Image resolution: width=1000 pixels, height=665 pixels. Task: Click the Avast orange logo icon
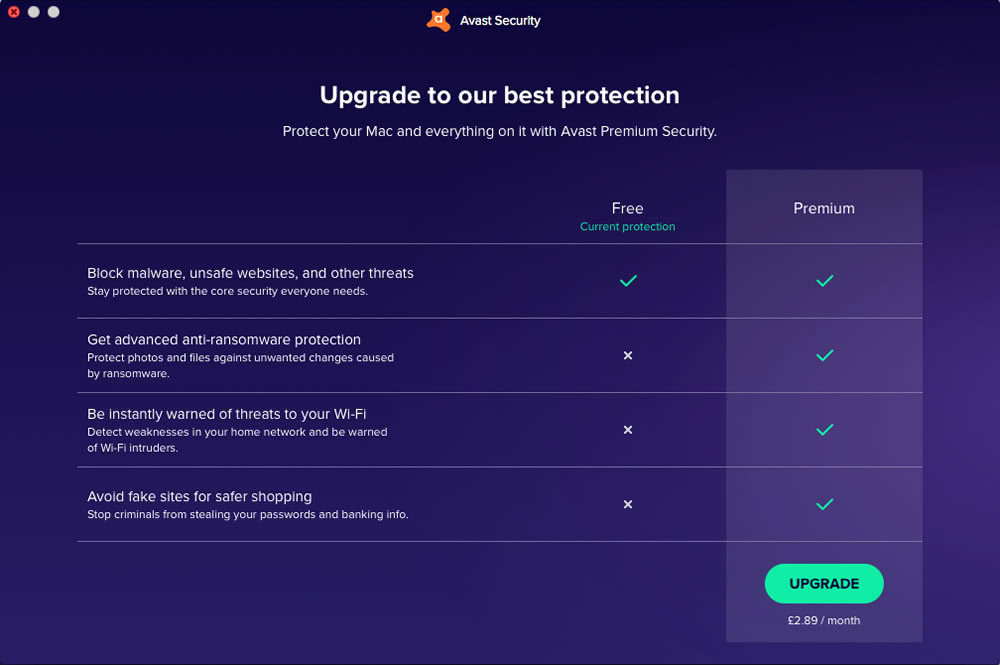click(x=439, y=20)
